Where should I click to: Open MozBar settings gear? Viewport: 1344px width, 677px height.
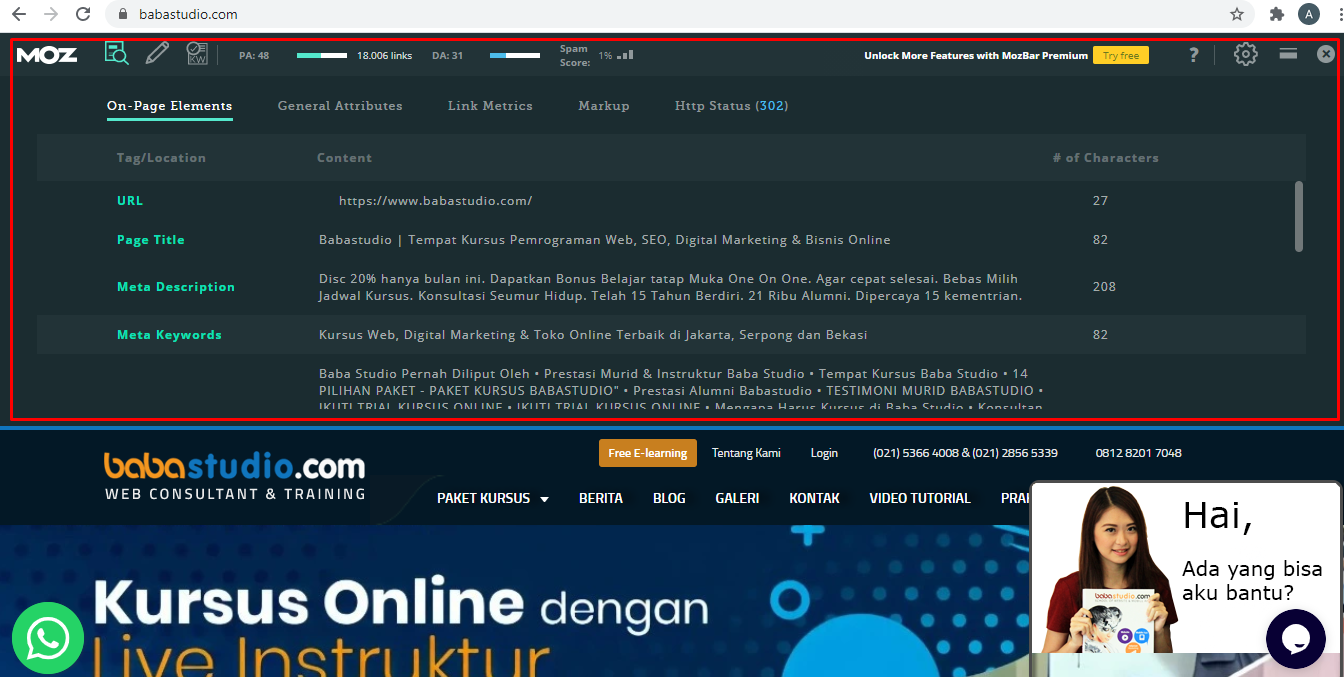pyautogui.click(x=1245, y=54)
